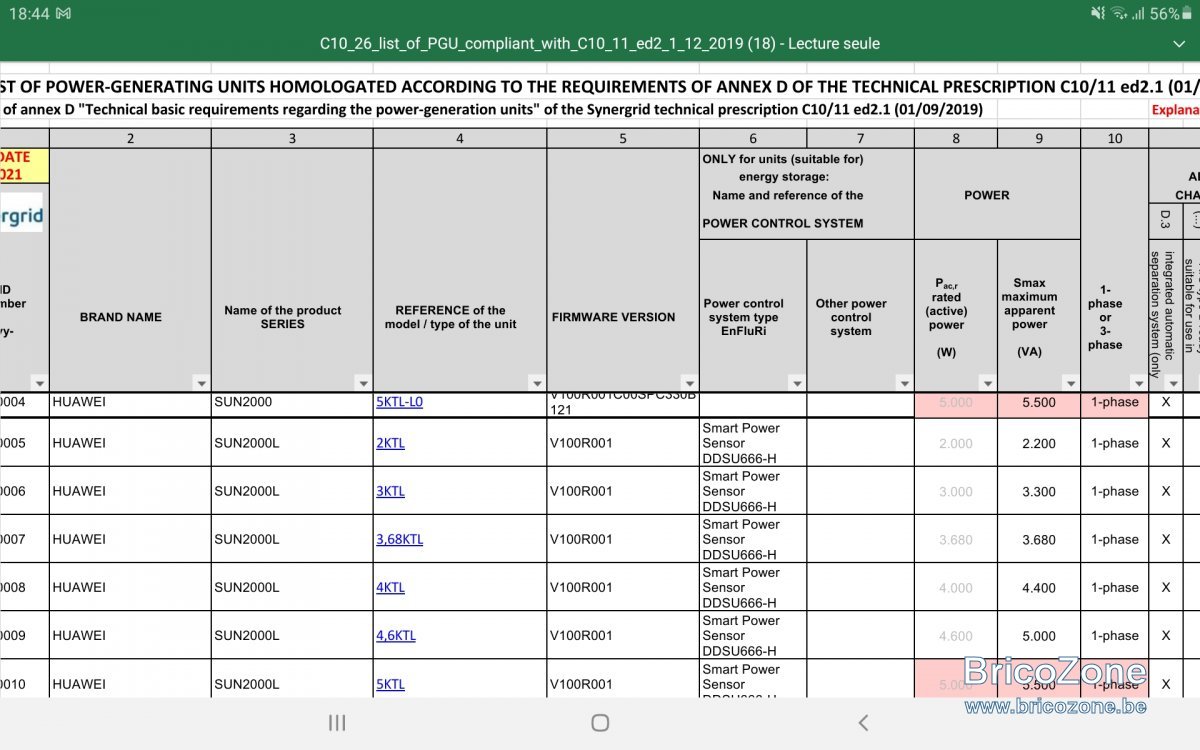Open the 3KTL model link
Screen dimensions: 1200x750
[x=390, y=491]
